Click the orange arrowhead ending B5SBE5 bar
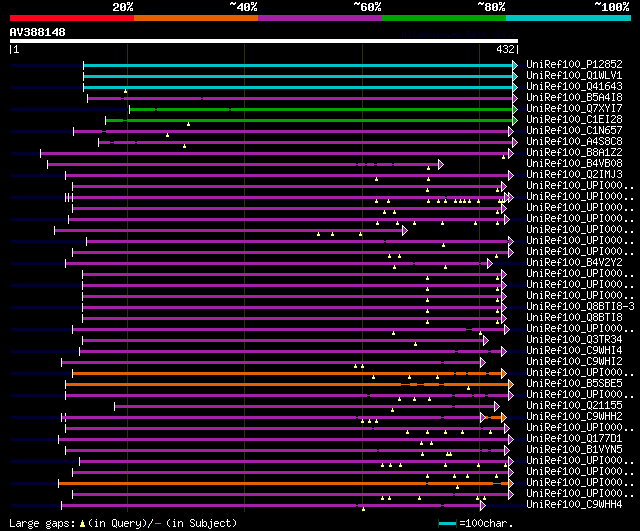640x531 pixels. [x=511, y=384]
